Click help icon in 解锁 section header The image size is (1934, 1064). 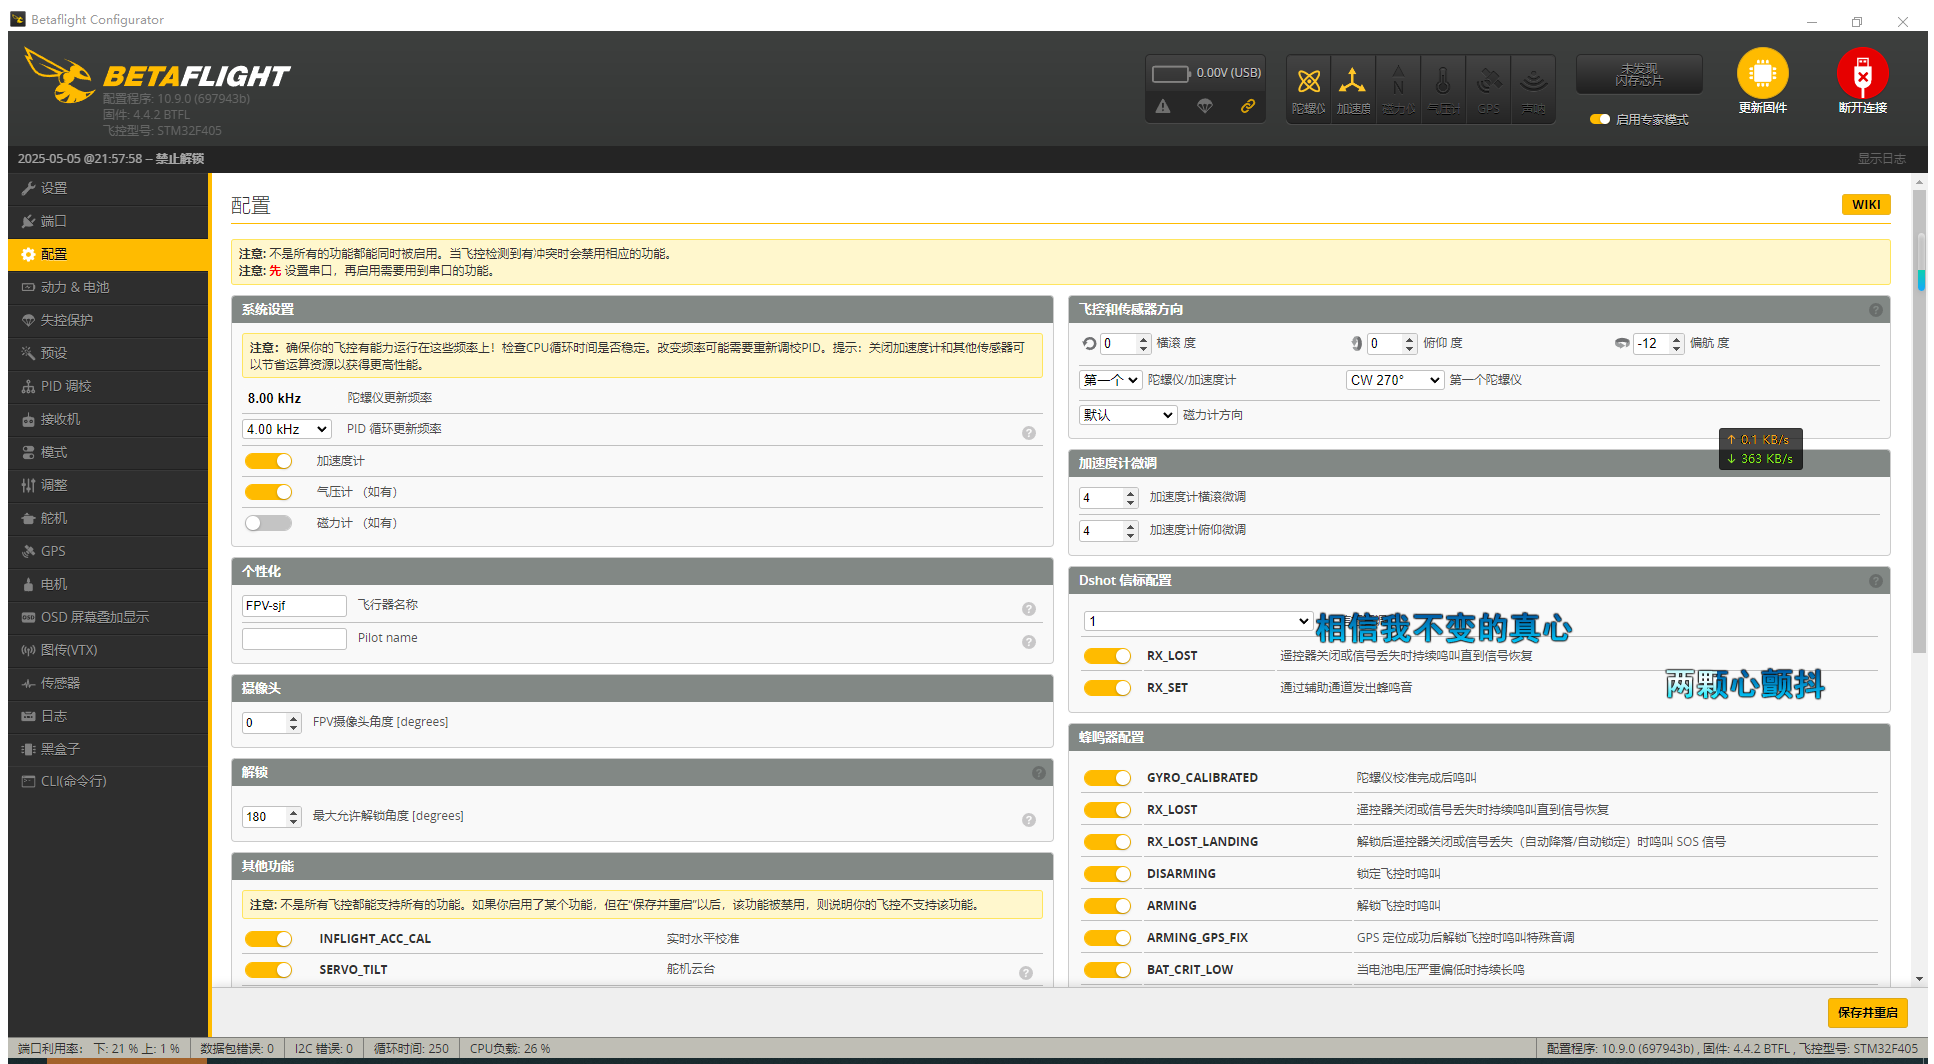tap(1038, 773)
